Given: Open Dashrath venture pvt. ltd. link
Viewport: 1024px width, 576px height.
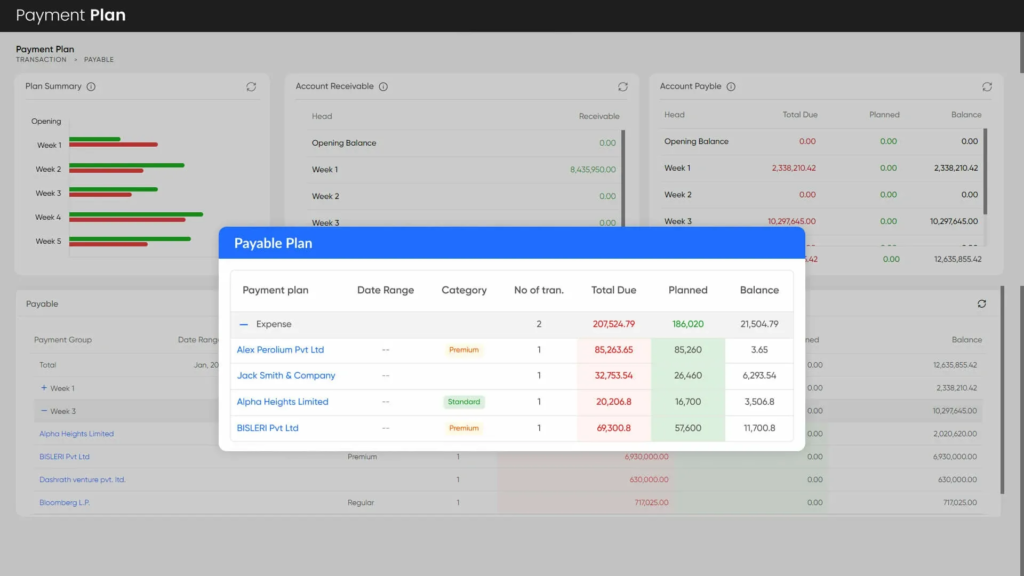Looking at the screenshot, I should (x=82, y=479).
